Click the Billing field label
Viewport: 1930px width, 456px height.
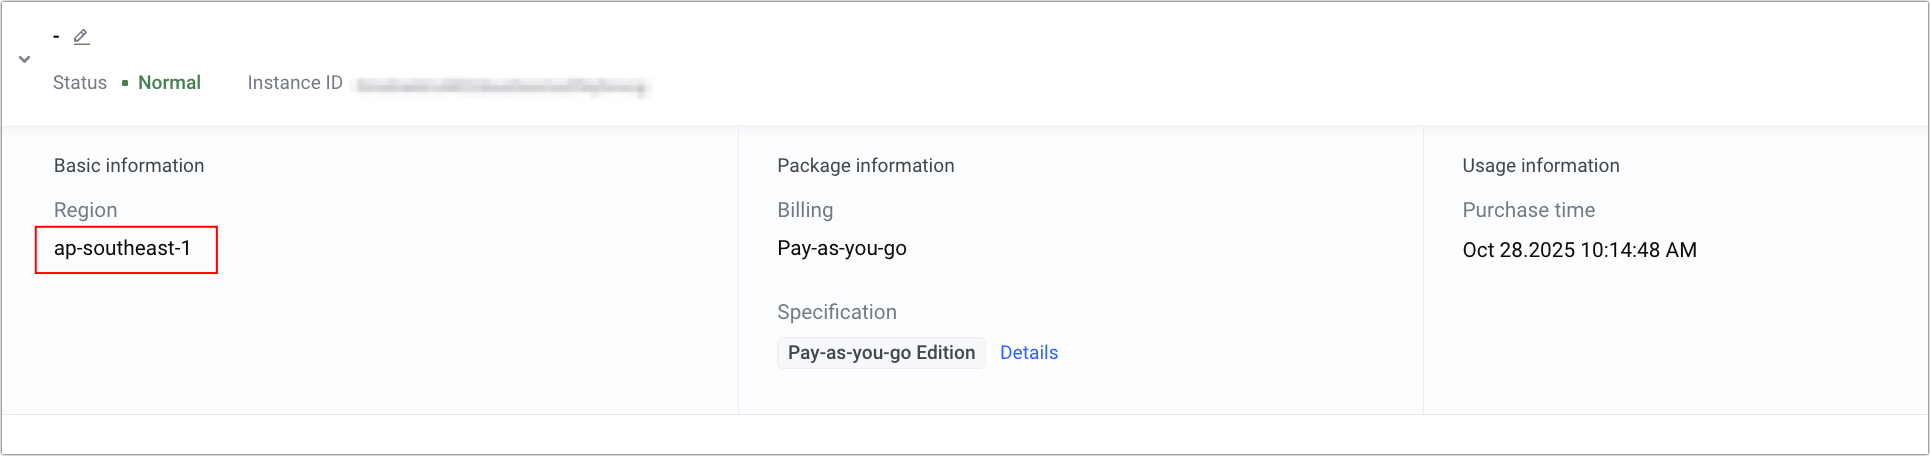(805, 210)
